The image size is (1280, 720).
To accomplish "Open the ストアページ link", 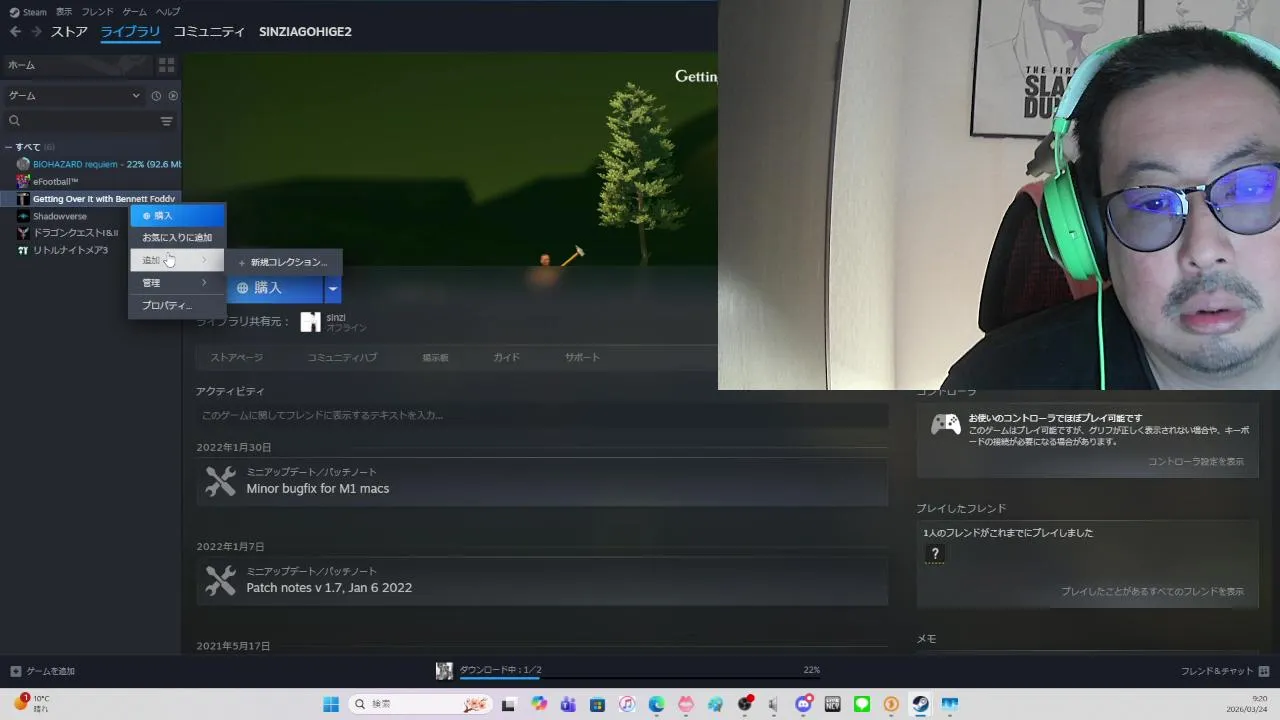I will [x=236, y=357].
